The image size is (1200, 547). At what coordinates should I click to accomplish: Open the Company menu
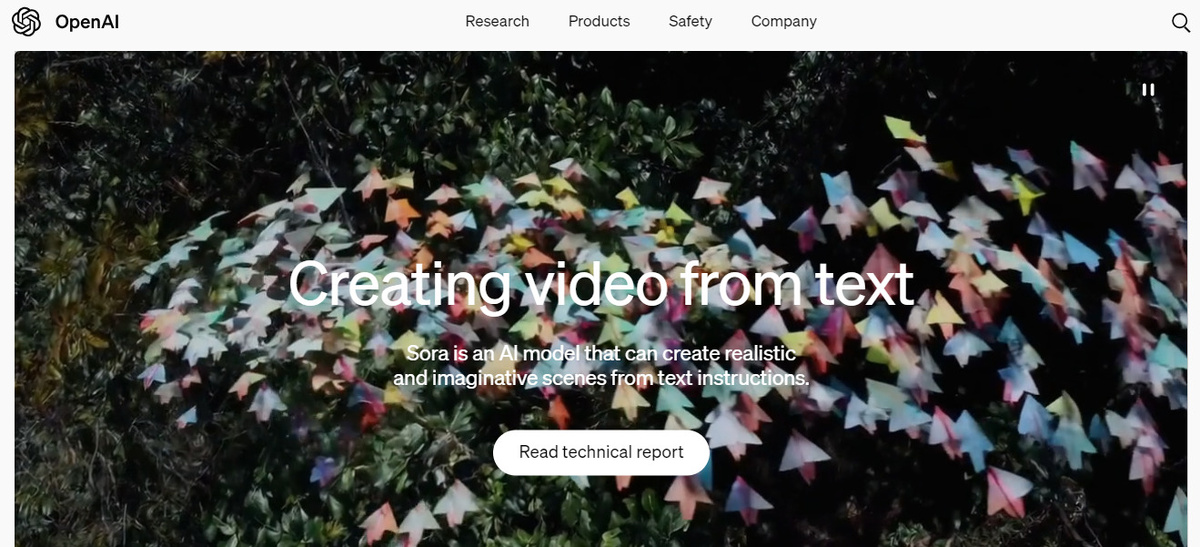coord(784,21)
